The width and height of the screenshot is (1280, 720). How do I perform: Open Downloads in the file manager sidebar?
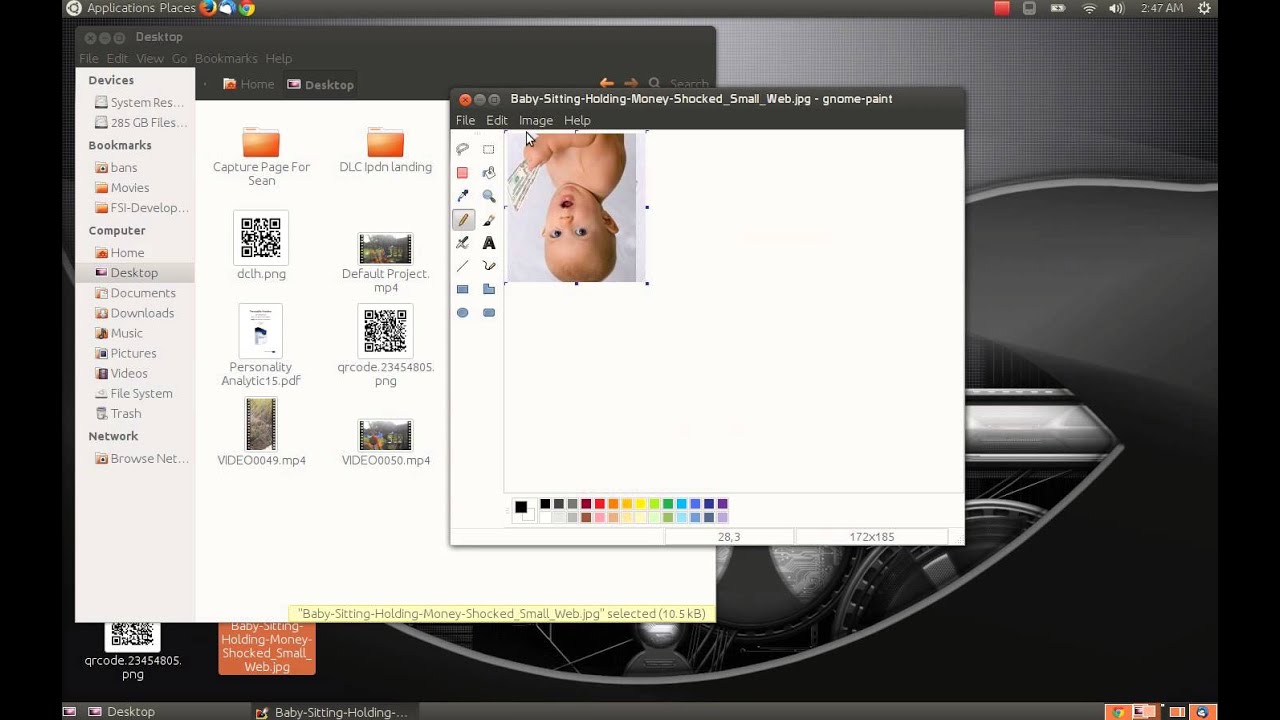click(x=142, y=313)
